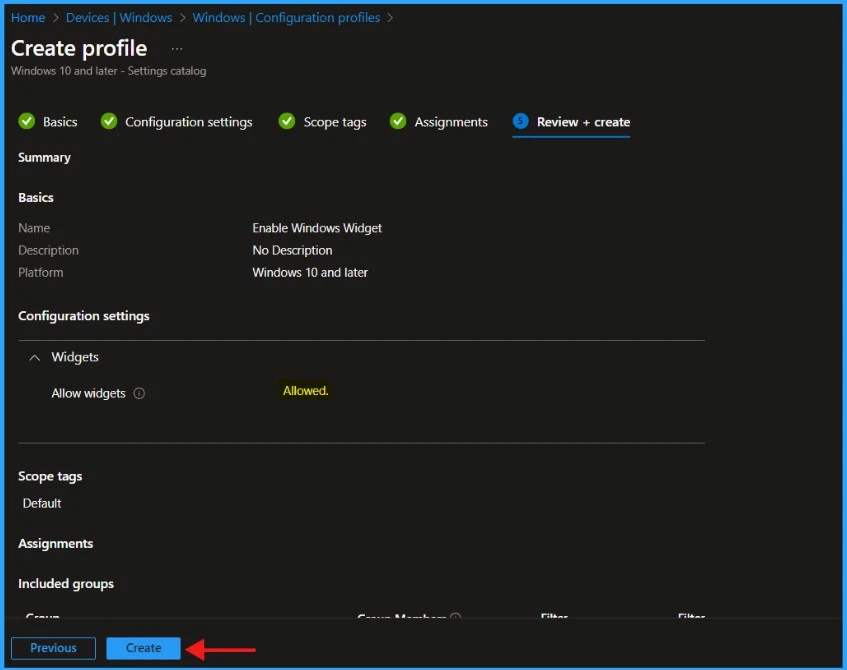Click the Widgets section heading
Image resolution: width=847 pixels, height=670 pixels.
75,357
